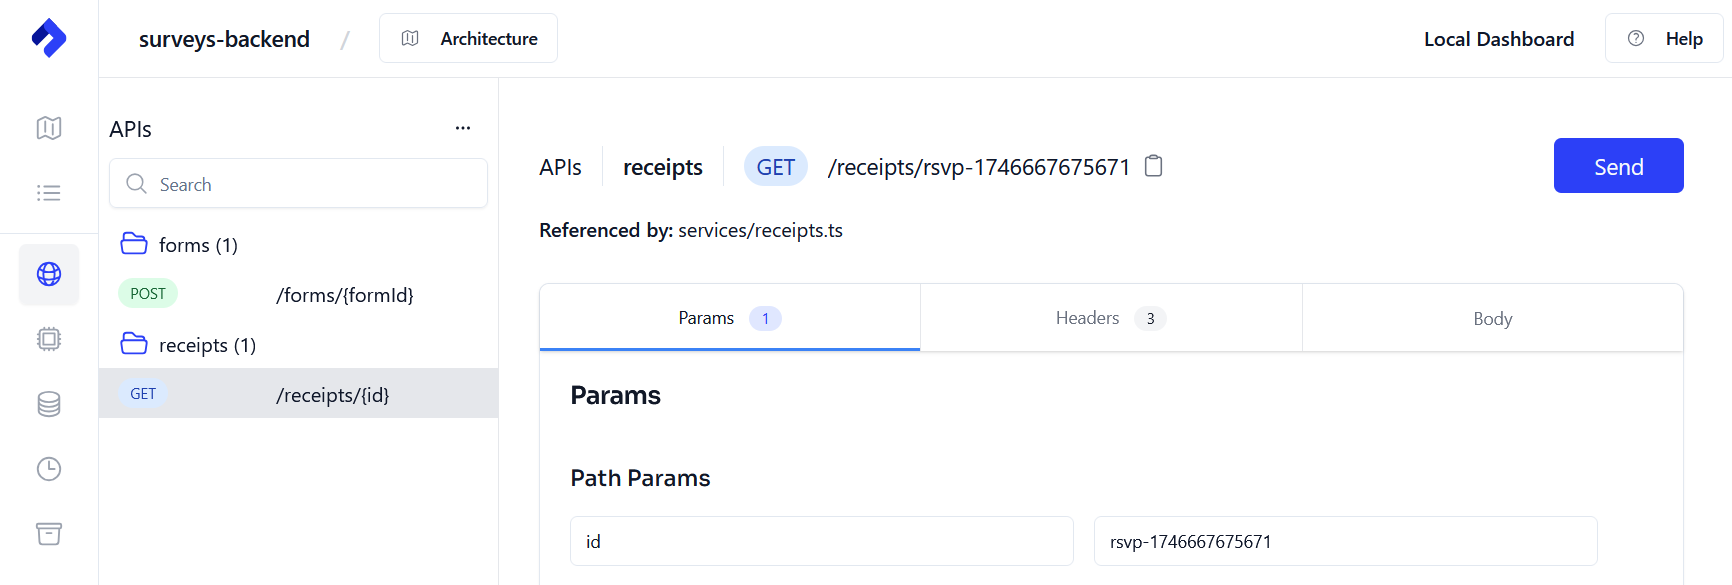Select the globe APIs sidebar icon
The image size is (1732, 585).
[48, 274]
